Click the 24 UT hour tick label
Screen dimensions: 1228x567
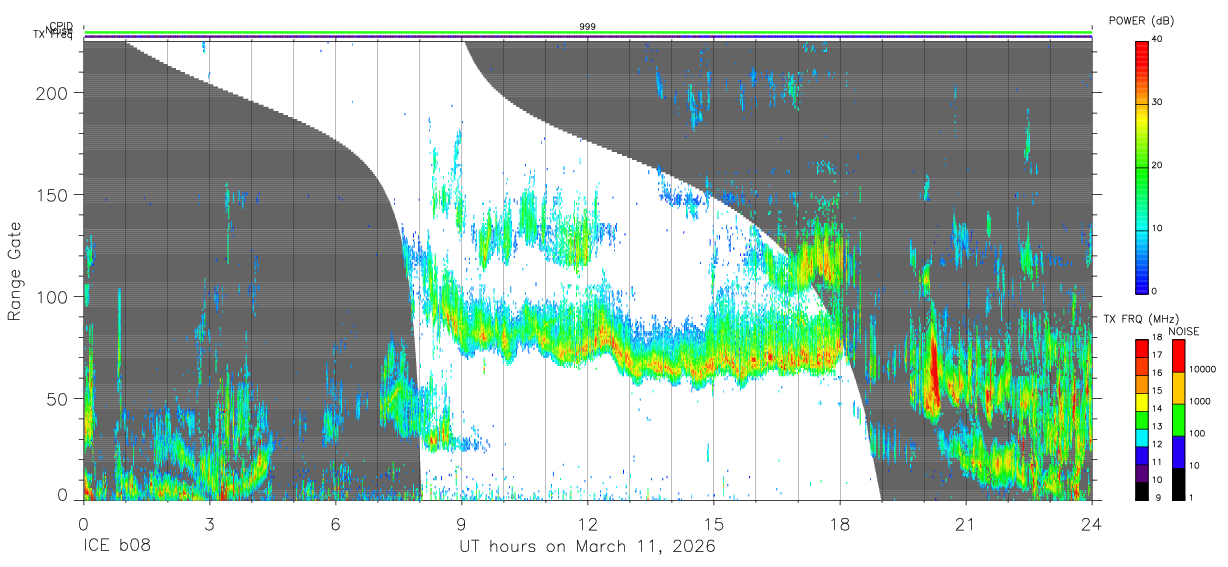(1092, 524)
